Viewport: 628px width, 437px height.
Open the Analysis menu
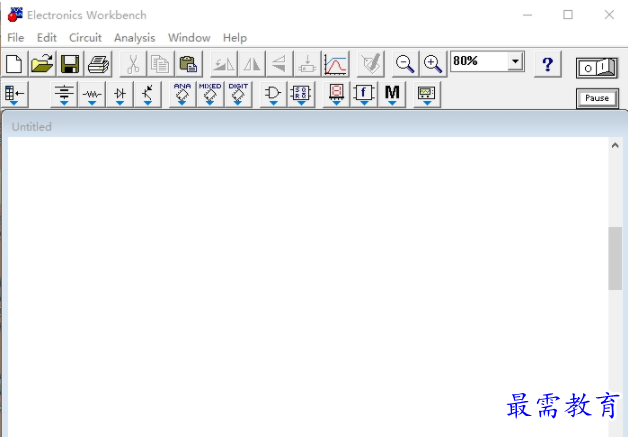(135, 38)
